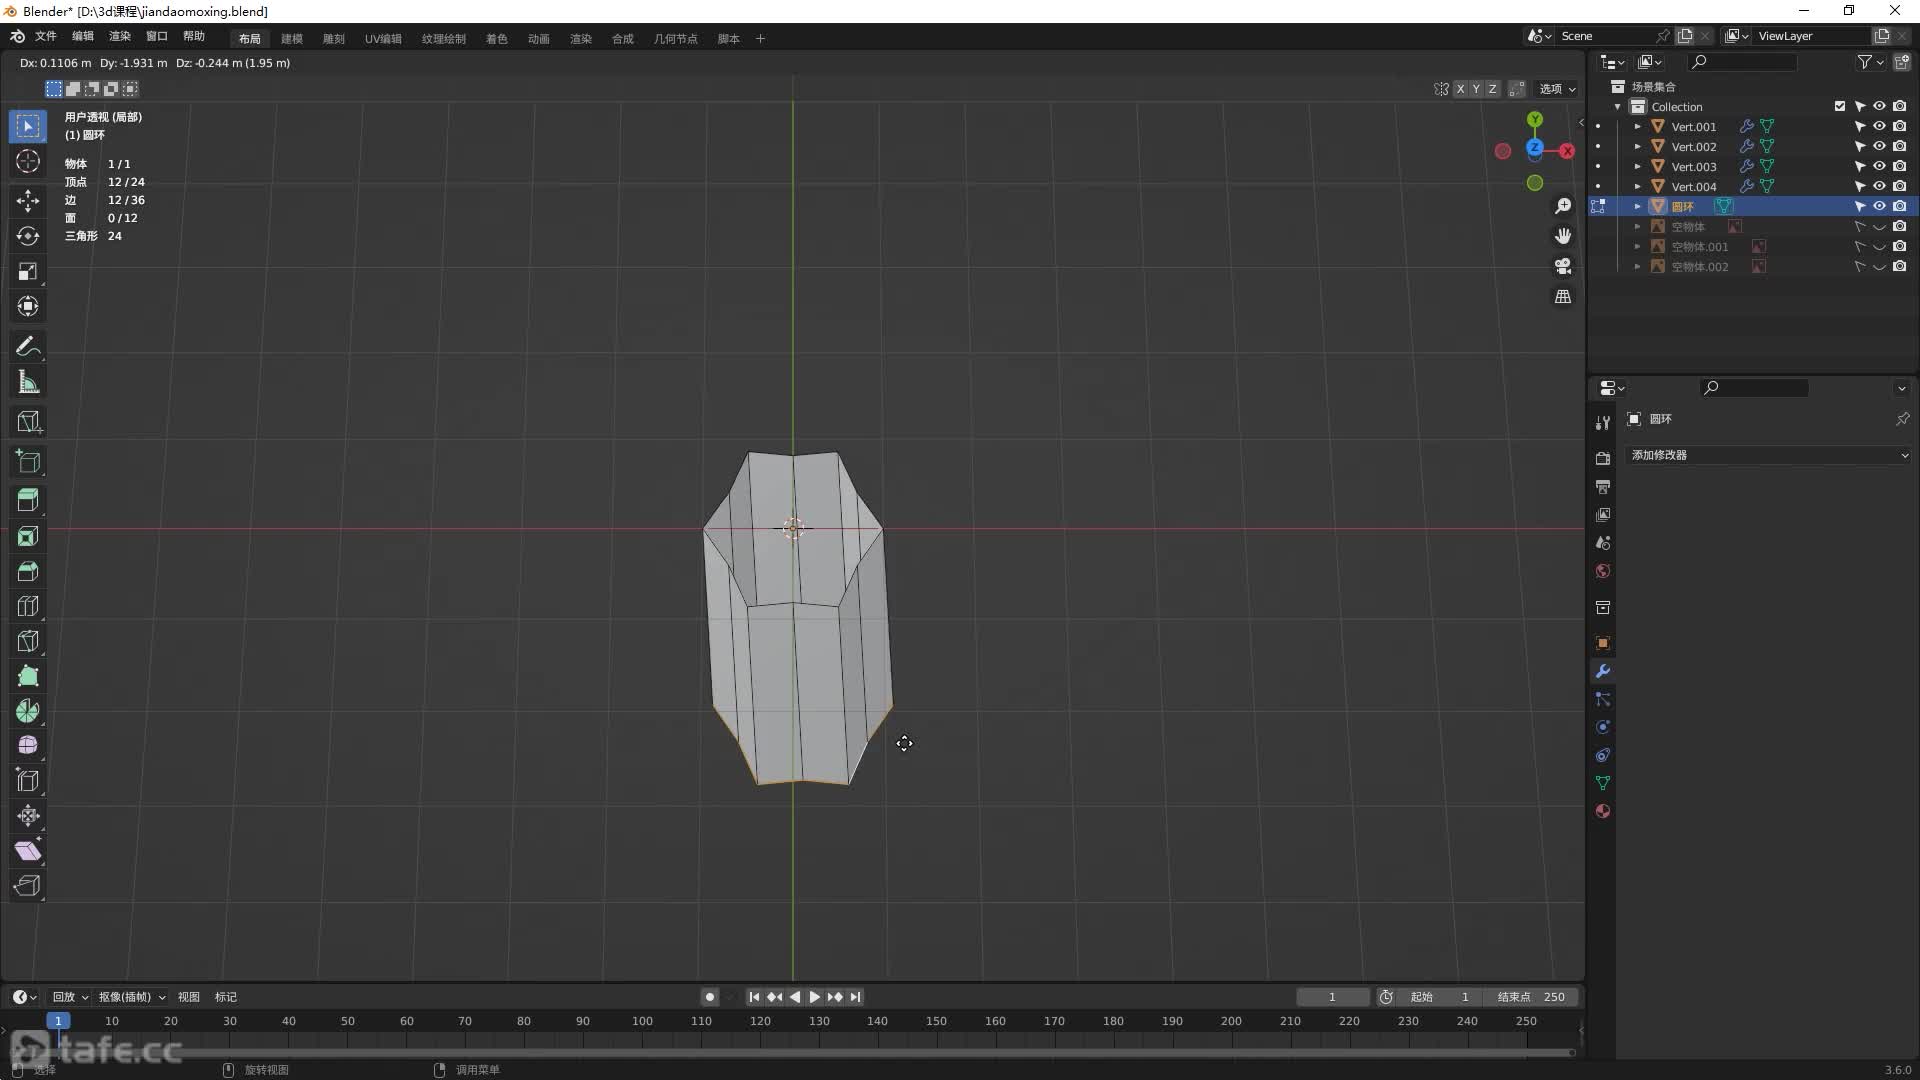This screenshot has width=1920, height=1080.
Task: Select the Inset Faces tool
Action: click(x=28, y=536)
